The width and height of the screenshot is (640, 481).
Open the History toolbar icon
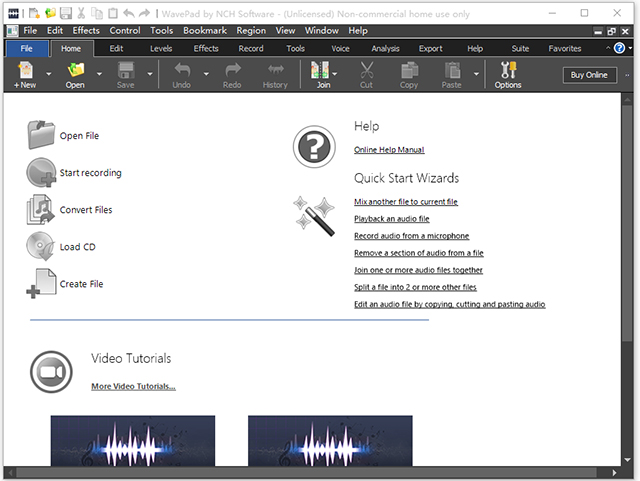pyautogui.click(x=276, y=70)
